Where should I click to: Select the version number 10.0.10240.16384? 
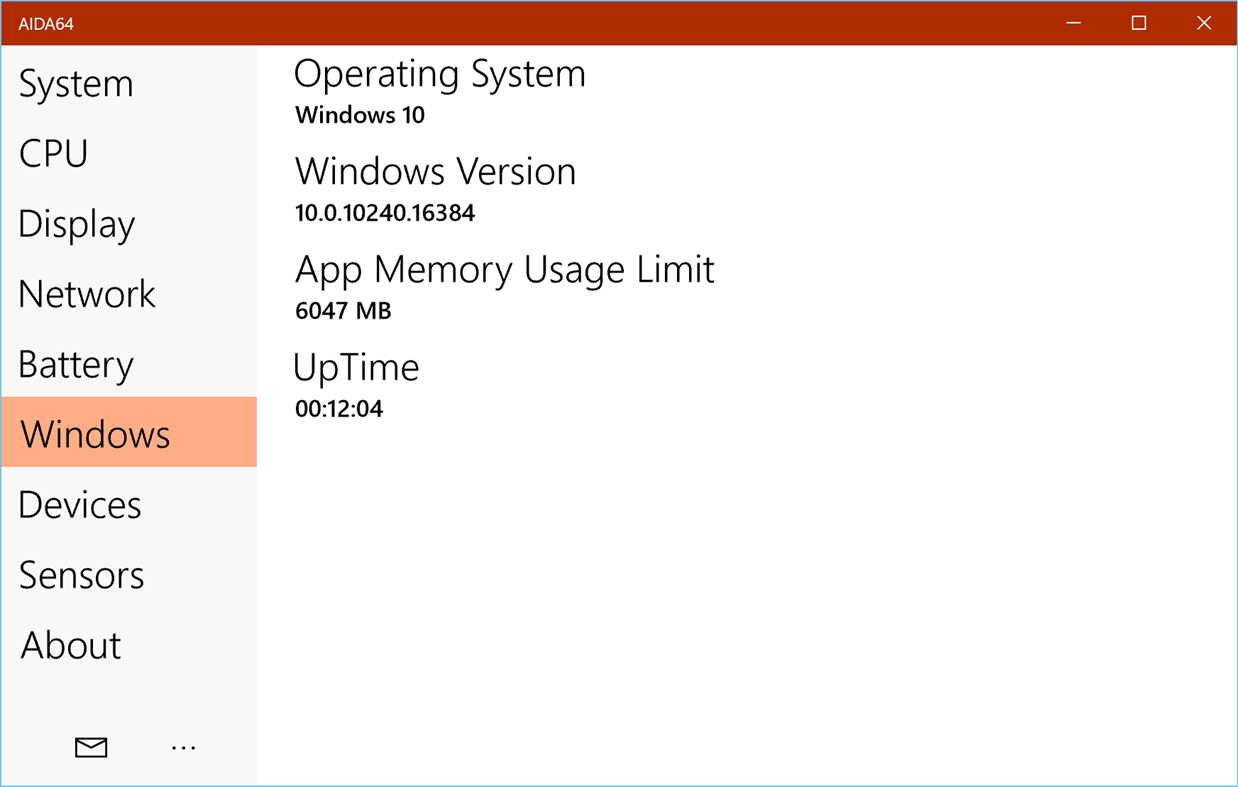[384, 212]
